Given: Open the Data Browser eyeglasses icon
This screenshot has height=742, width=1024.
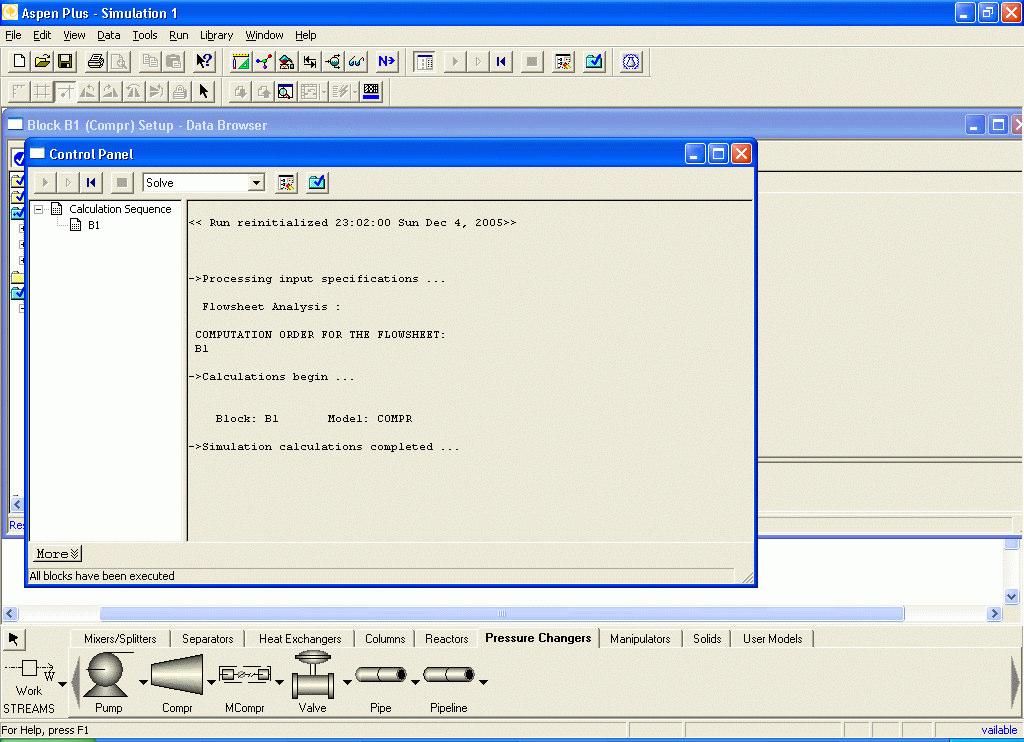Looking at the screenshot, I should 356,61.
